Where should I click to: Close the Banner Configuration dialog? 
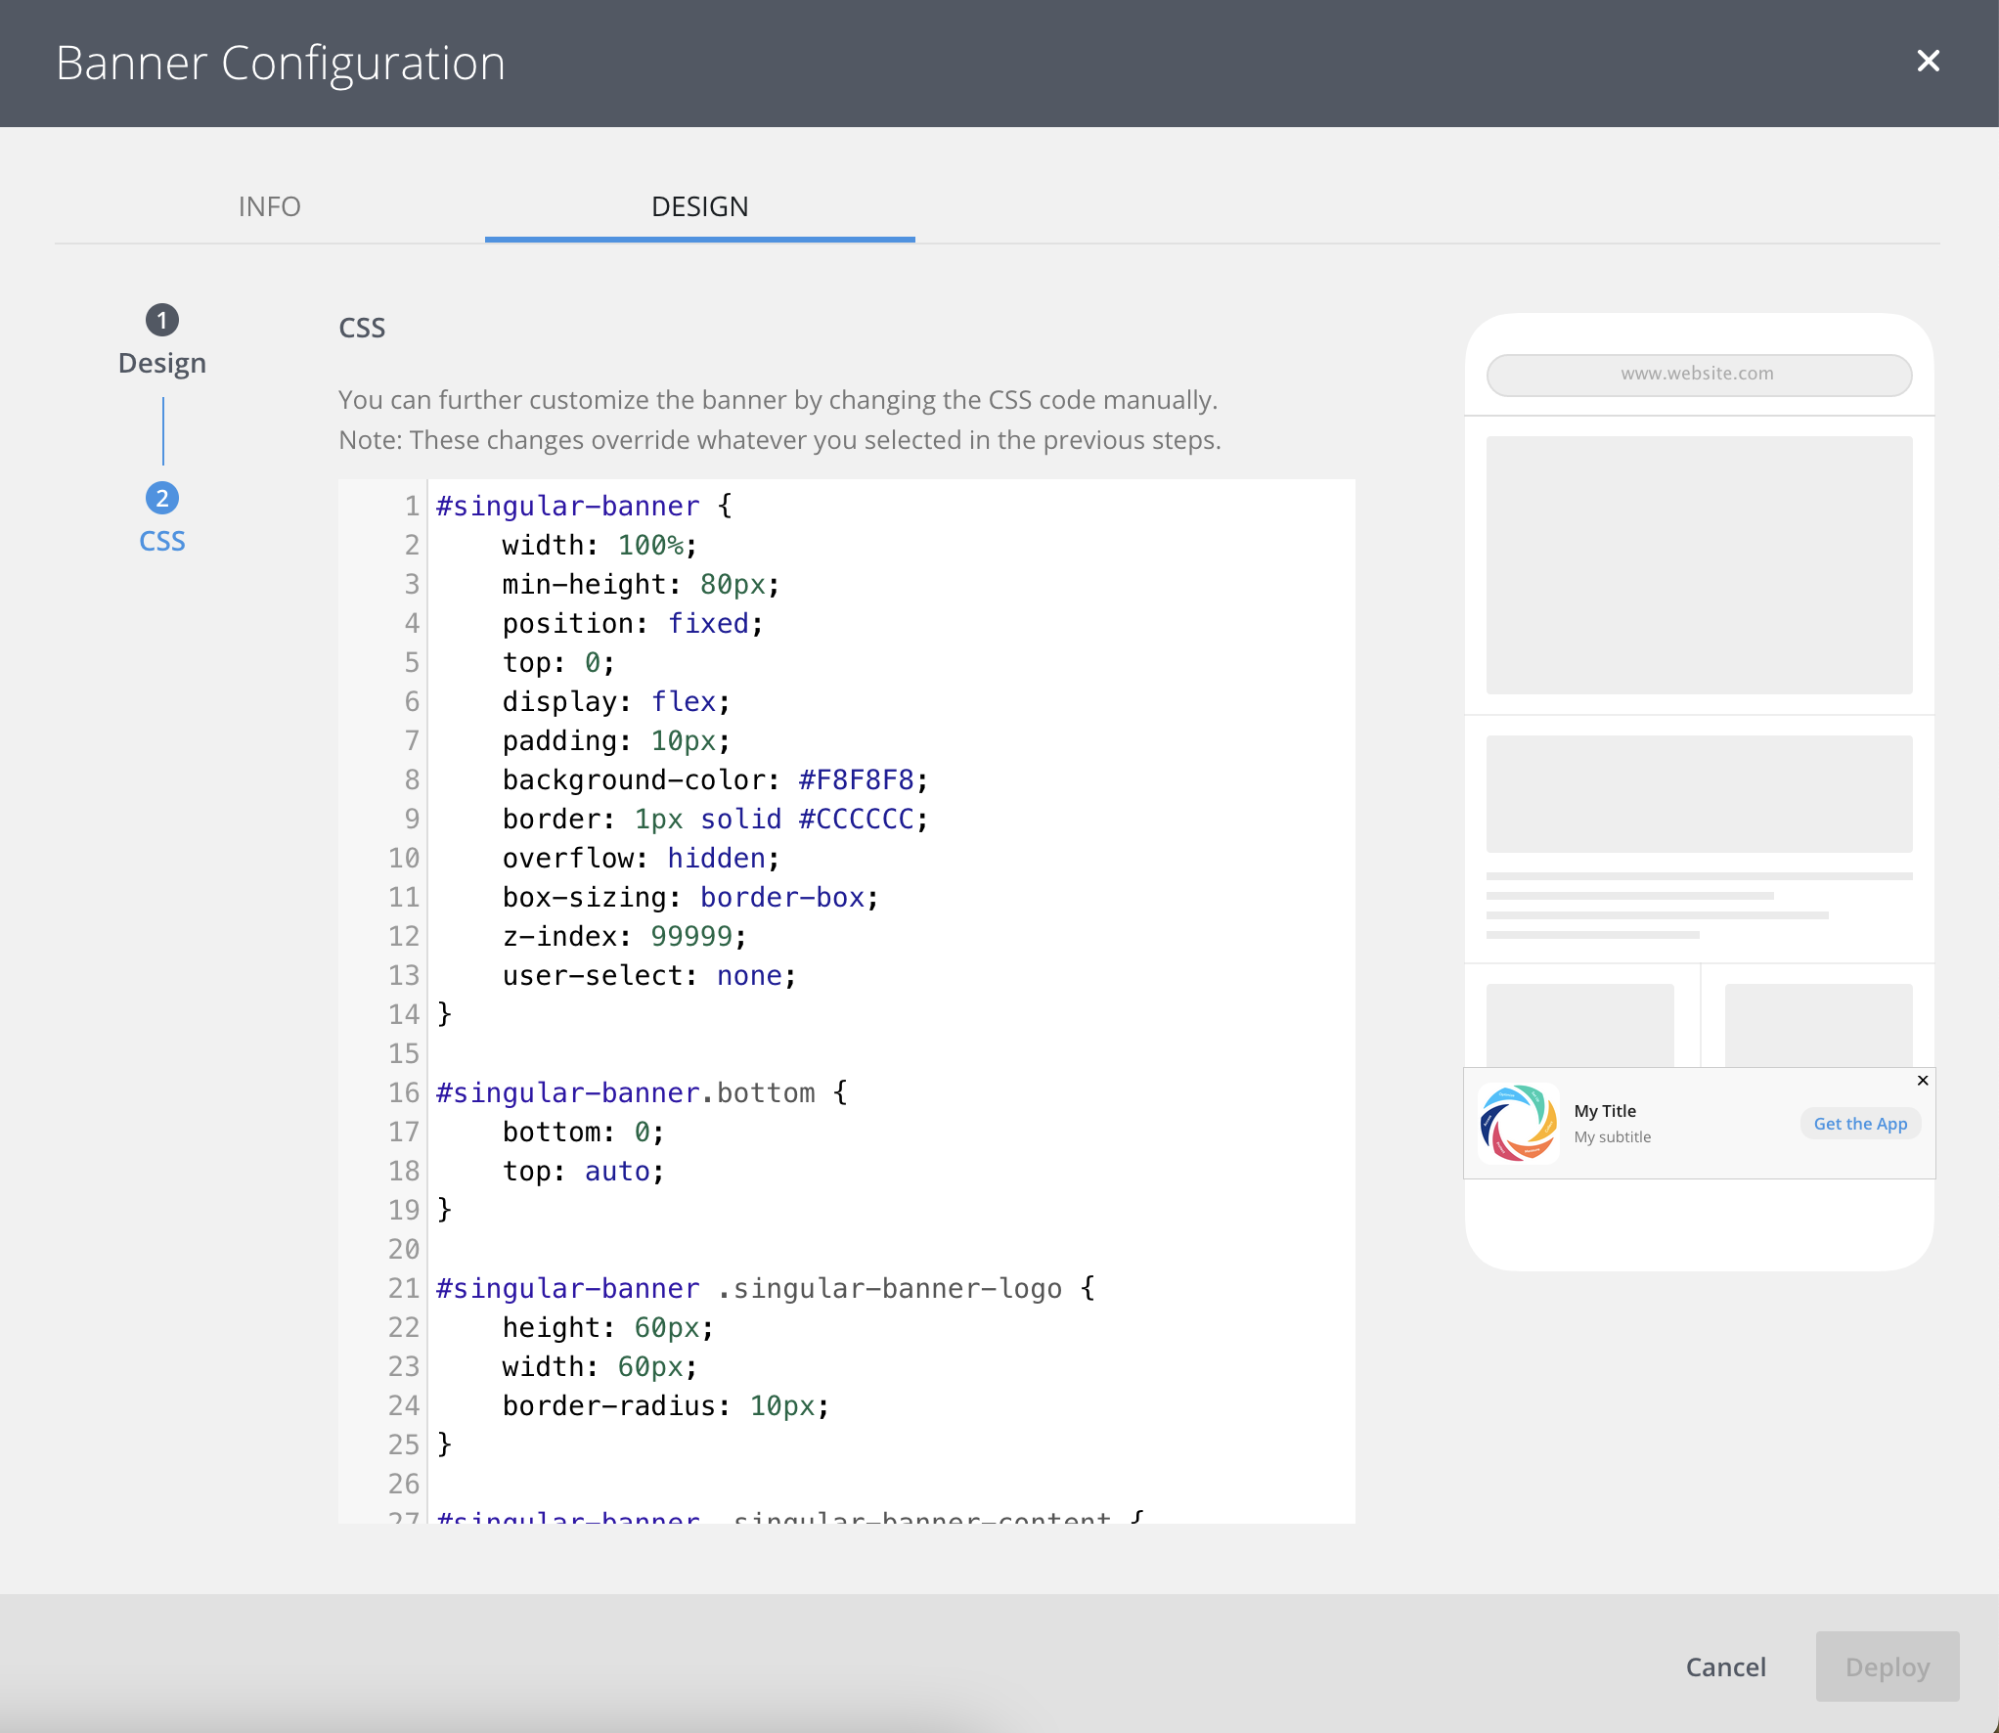click(1927, 62)
